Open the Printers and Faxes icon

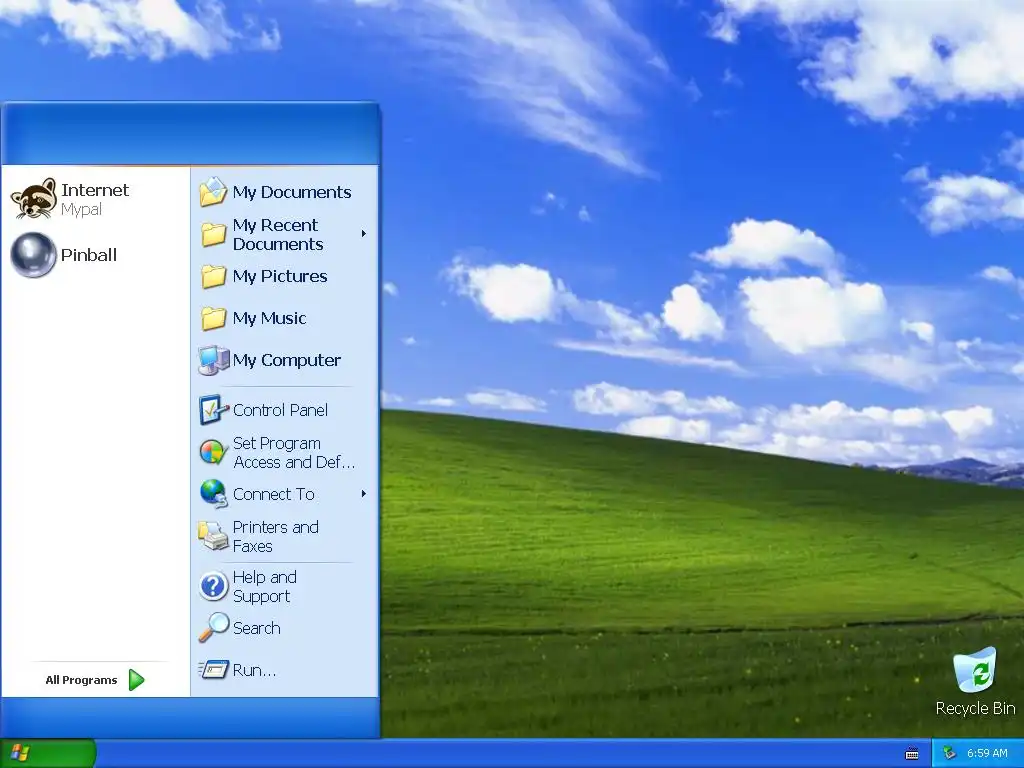(x=214, y=536)
